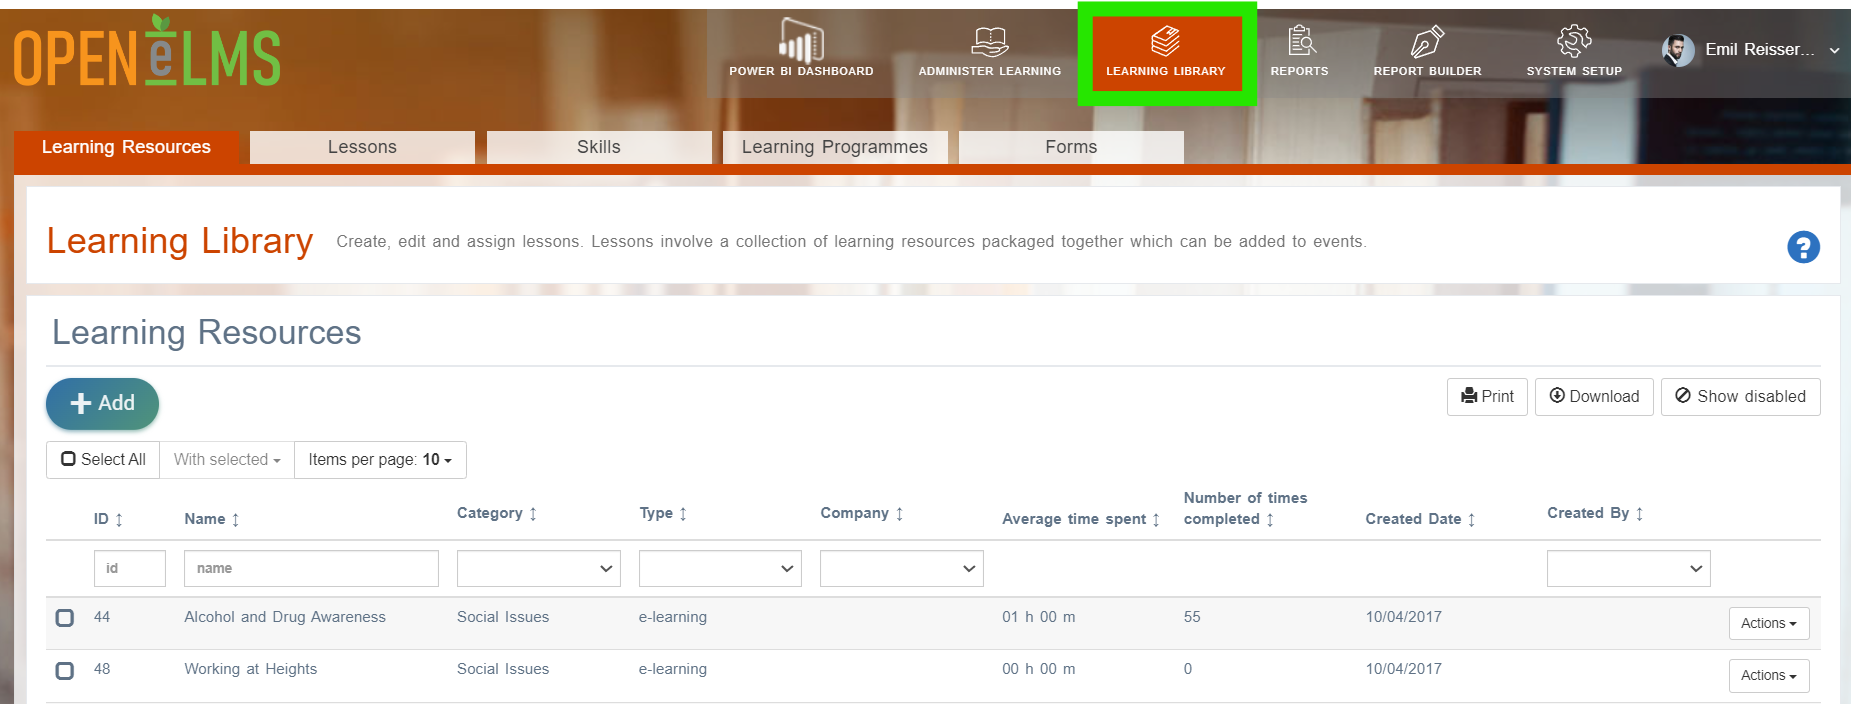
Task: Toggle Show disabled resources
Action: [1740, 397]
